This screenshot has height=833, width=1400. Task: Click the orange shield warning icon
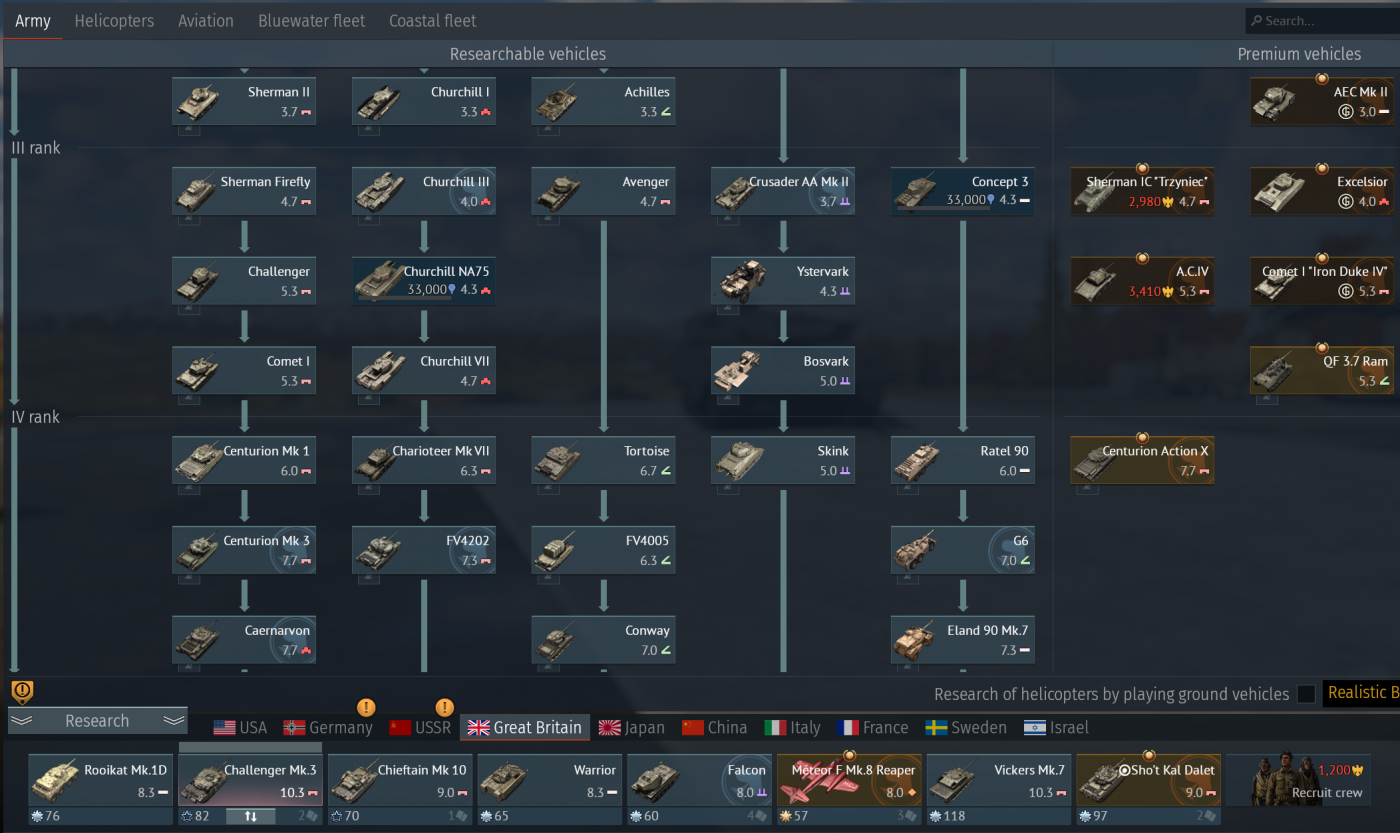pos(22,691)
